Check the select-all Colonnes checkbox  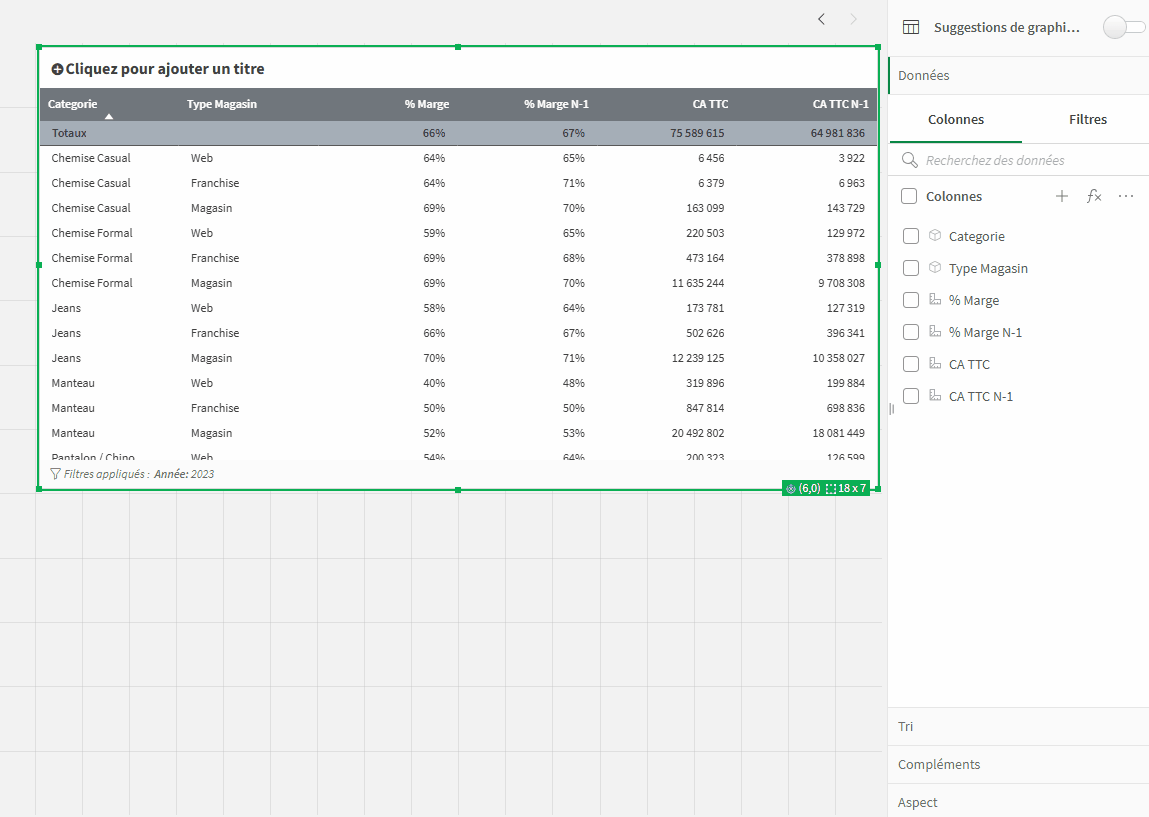[909, 196]
